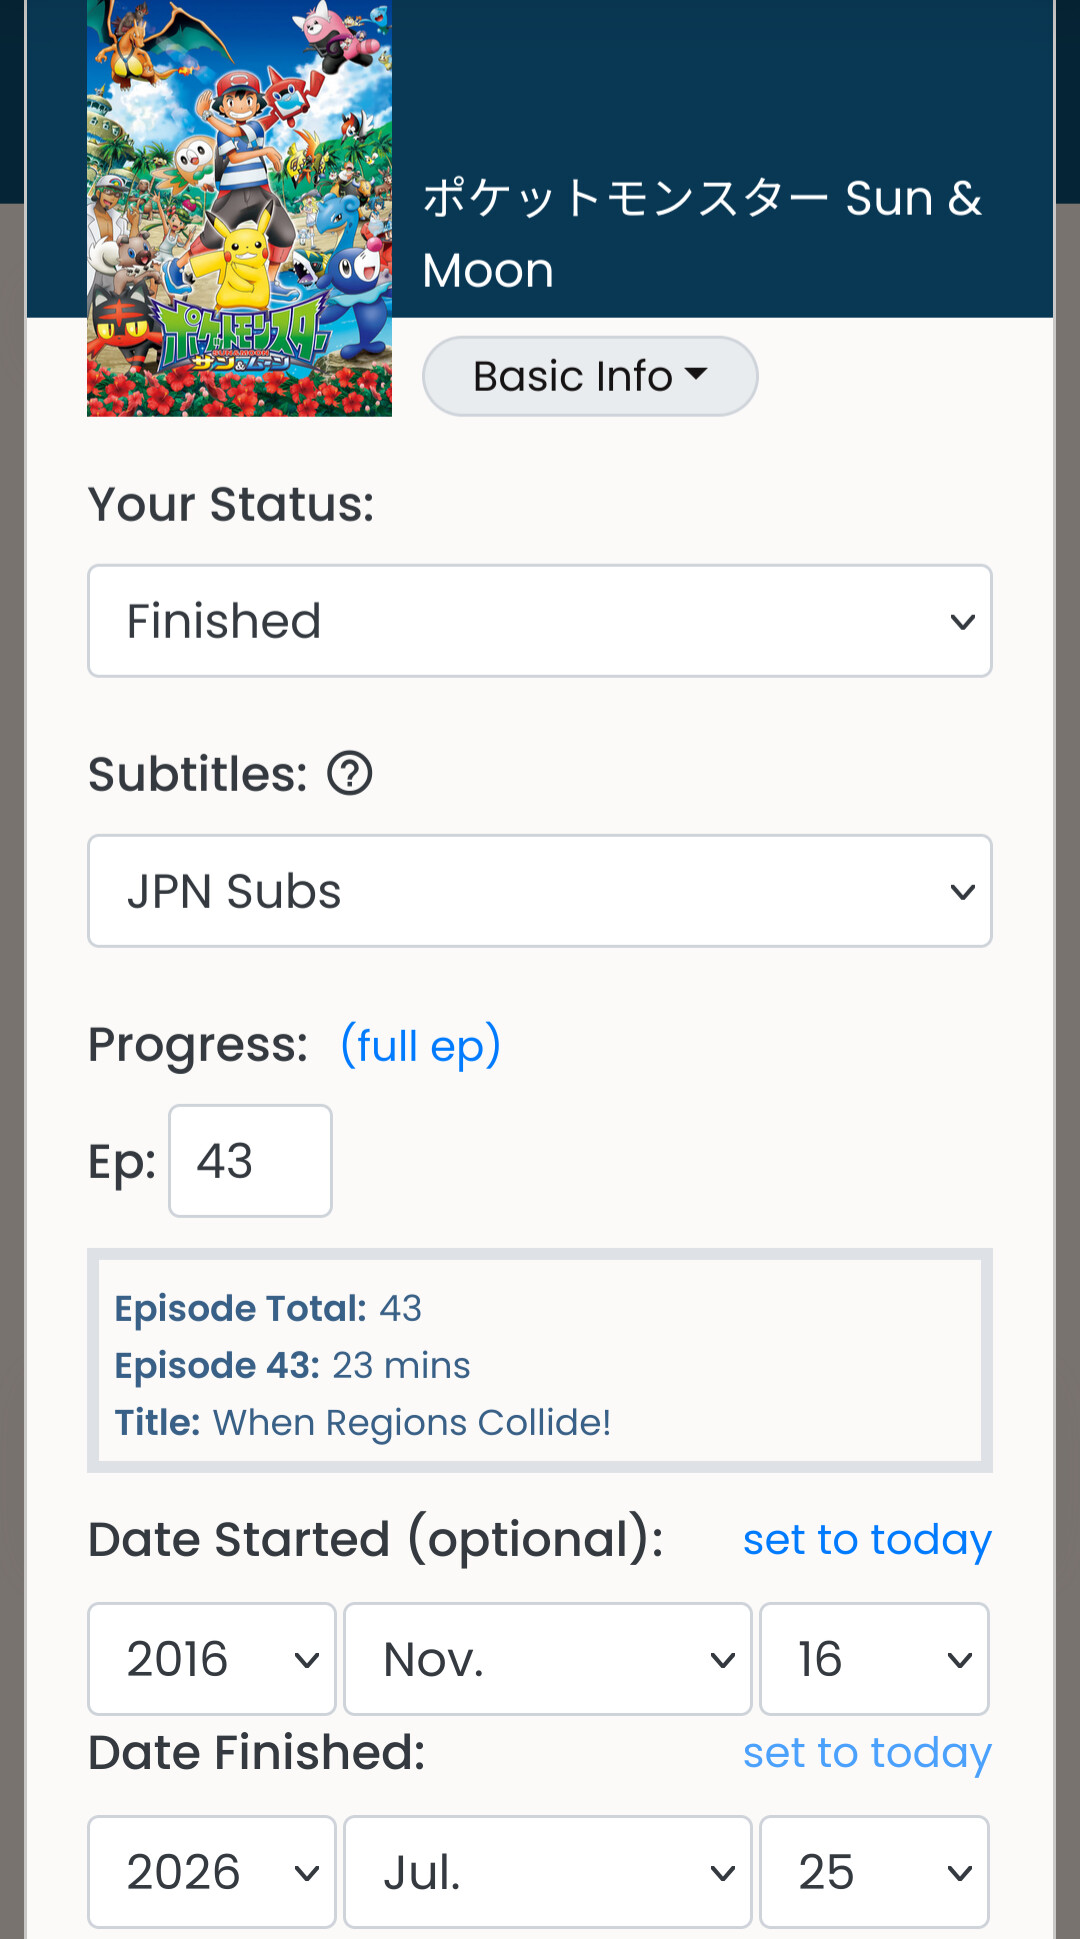
Task: Click the Ep number input field
Action: (250, 1161)
